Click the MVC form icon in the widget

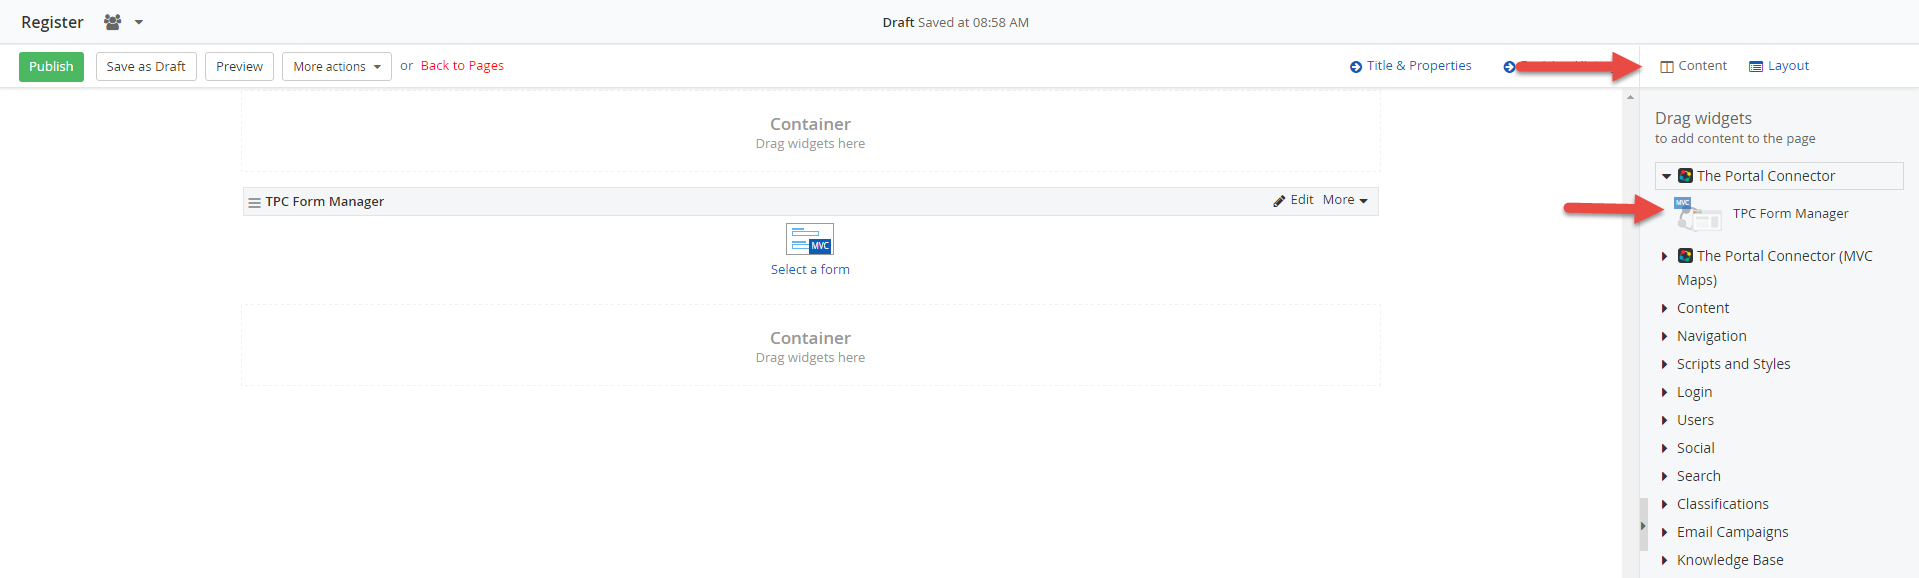(810, 239)
